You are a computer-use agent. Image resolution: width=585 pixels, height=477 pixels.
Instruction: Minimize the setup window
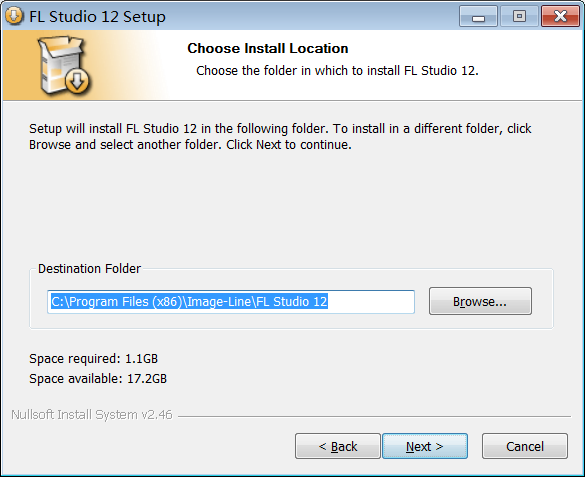(478, 16)
